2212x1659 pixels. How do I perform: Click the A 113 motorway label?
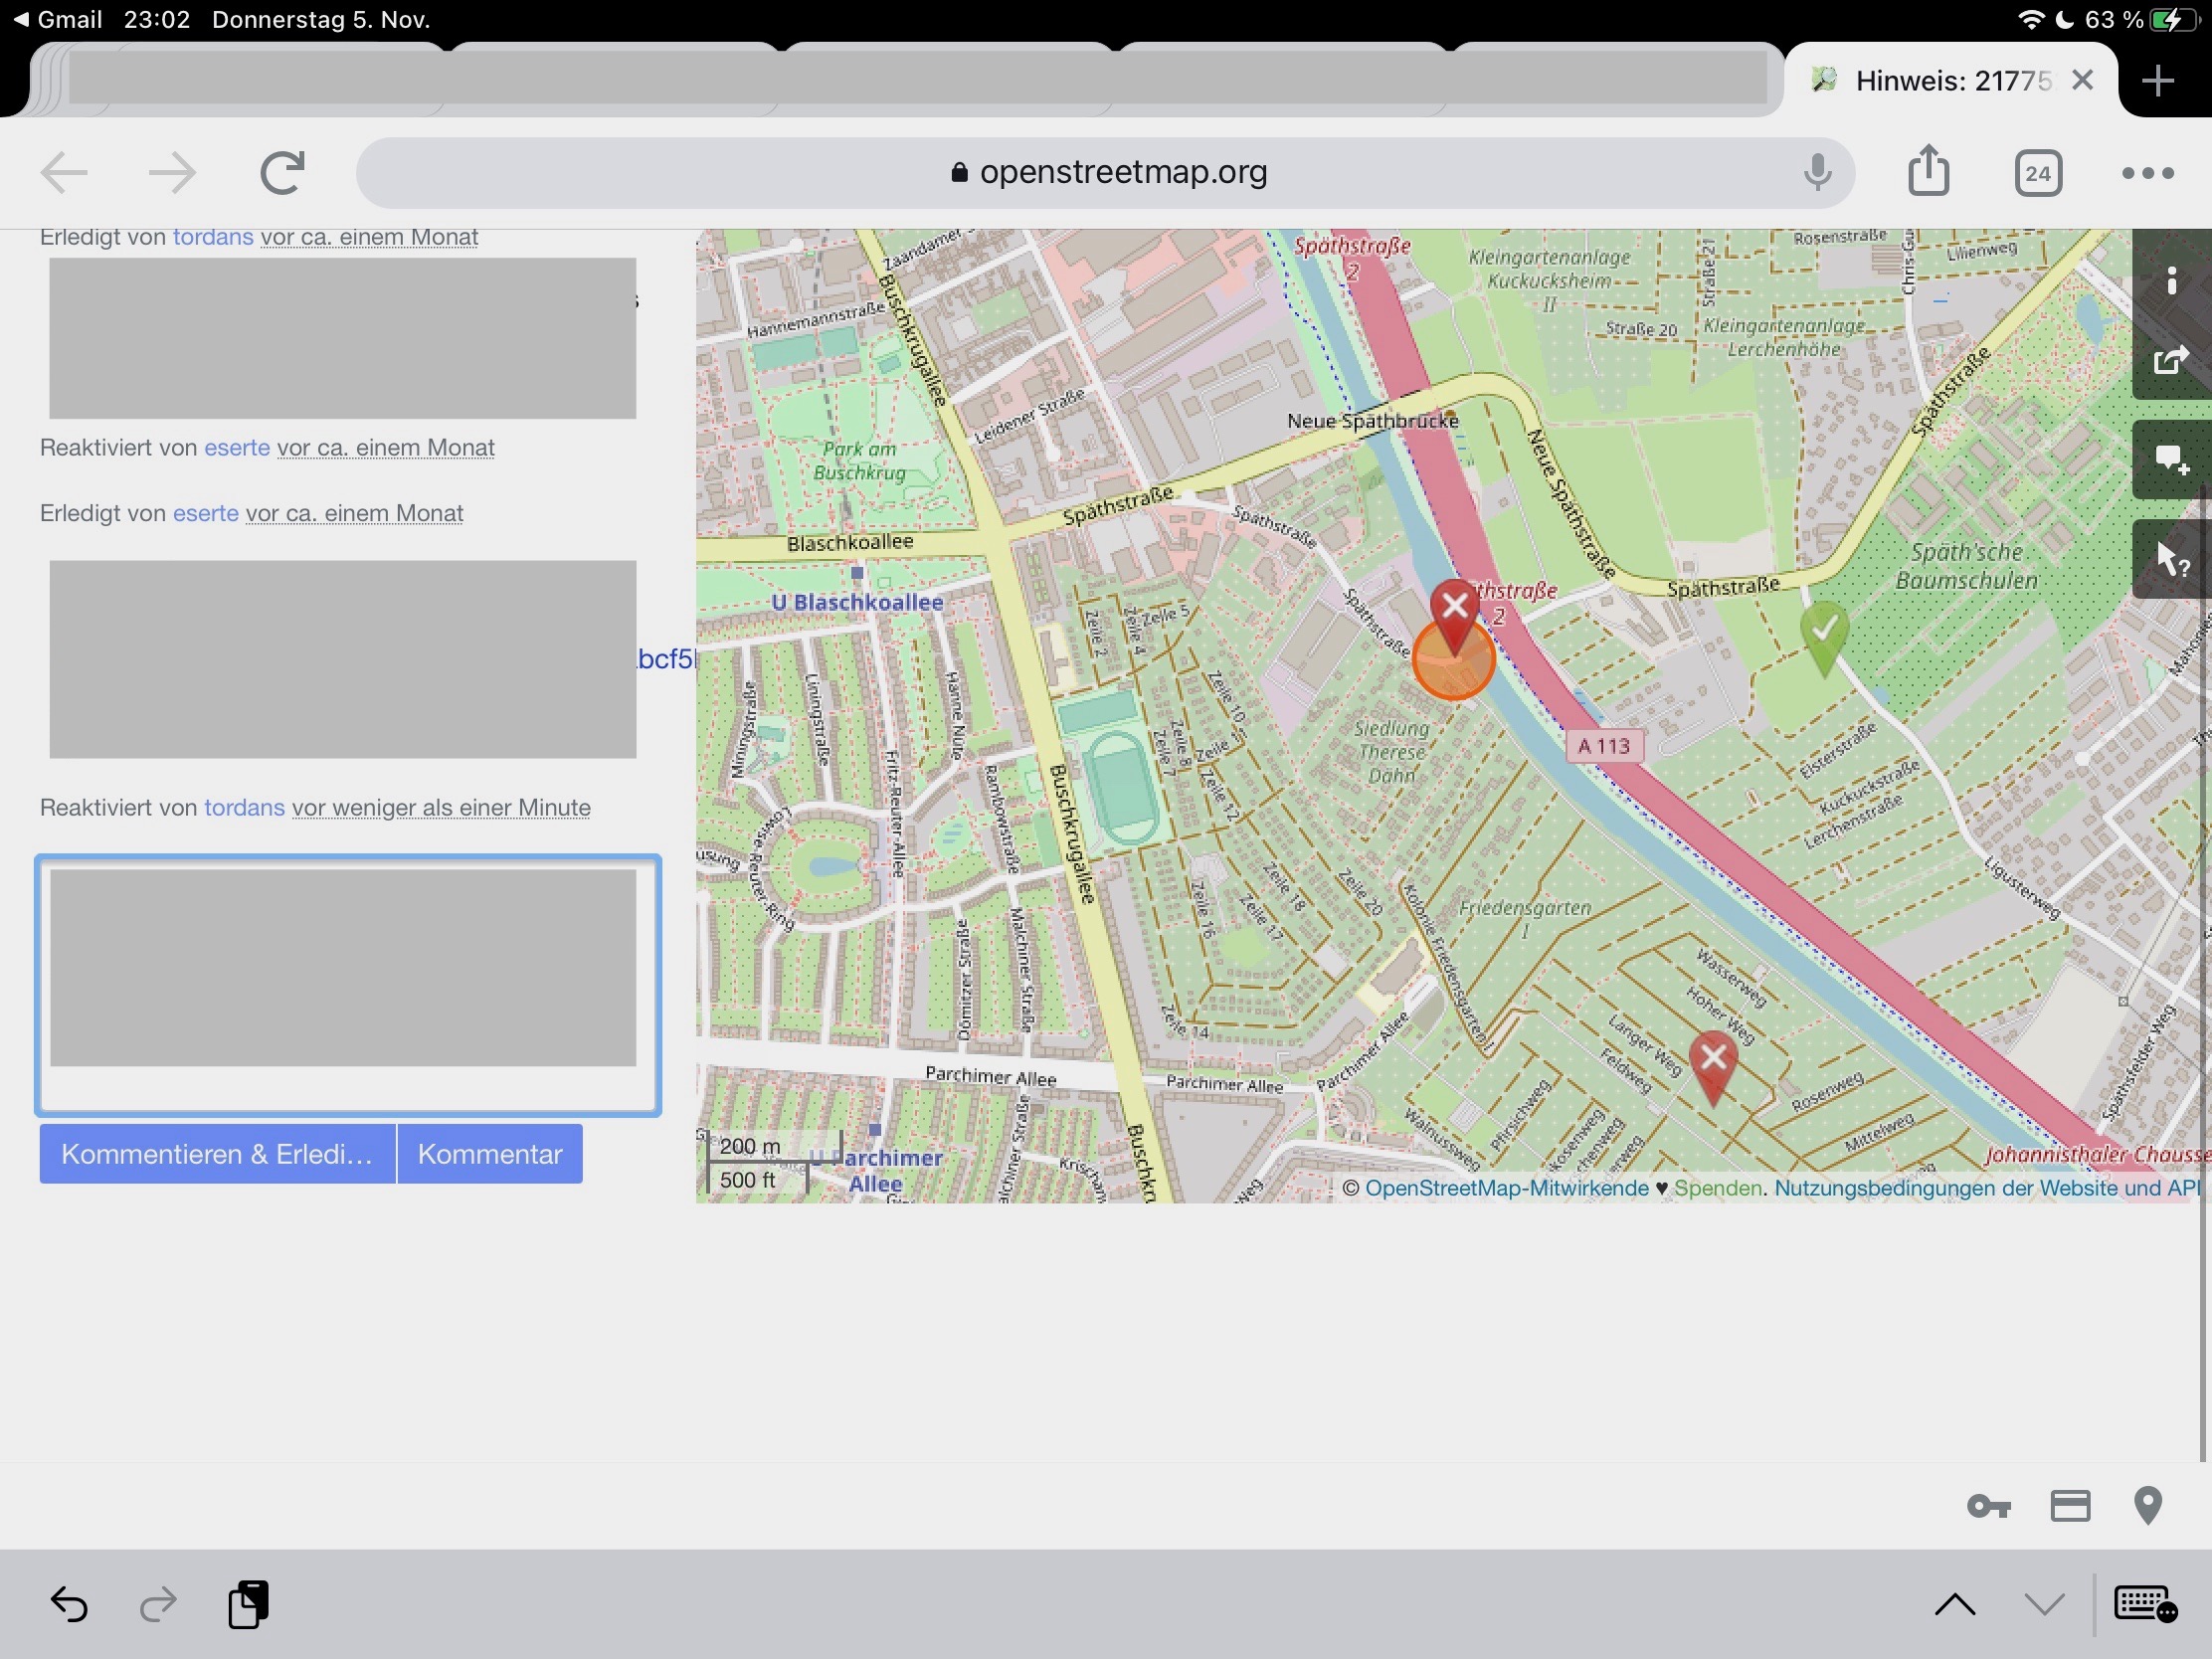[1604, 746]
